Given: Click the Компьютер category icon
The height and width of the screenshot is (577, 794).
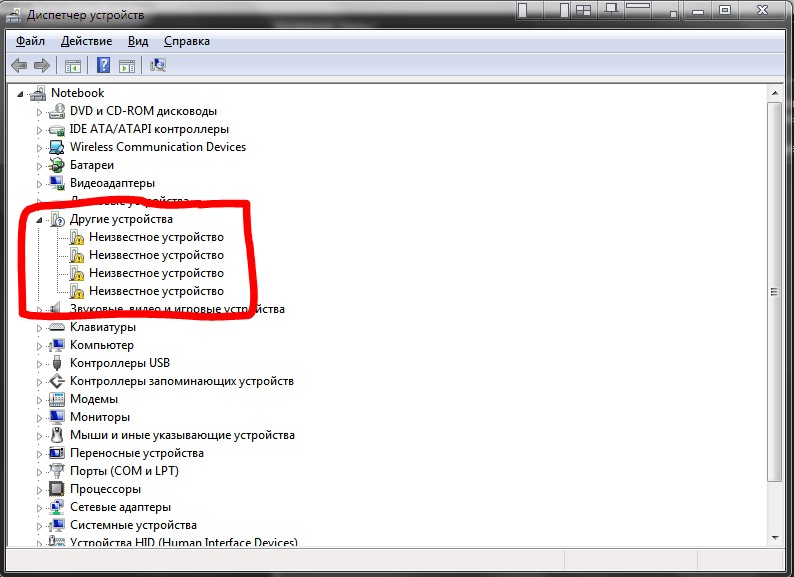Looking at the screenshot, I should coord(57,345).
